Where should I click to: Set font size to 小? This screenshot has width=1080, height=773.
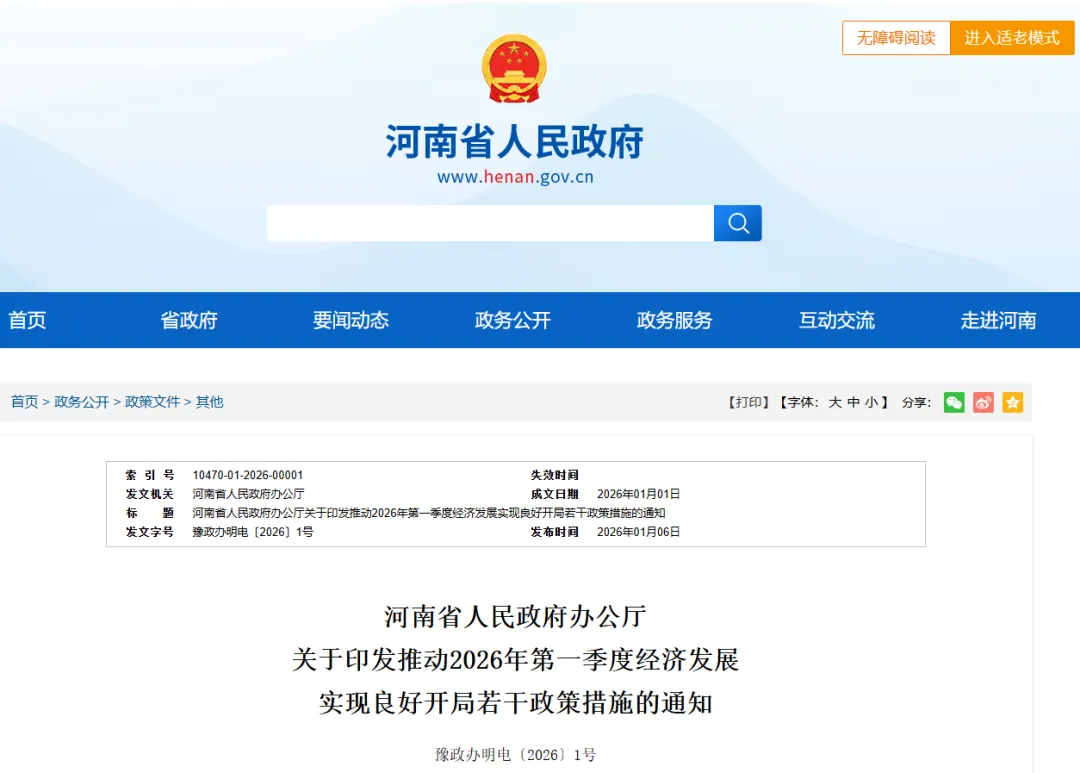[x=871, y=402]
